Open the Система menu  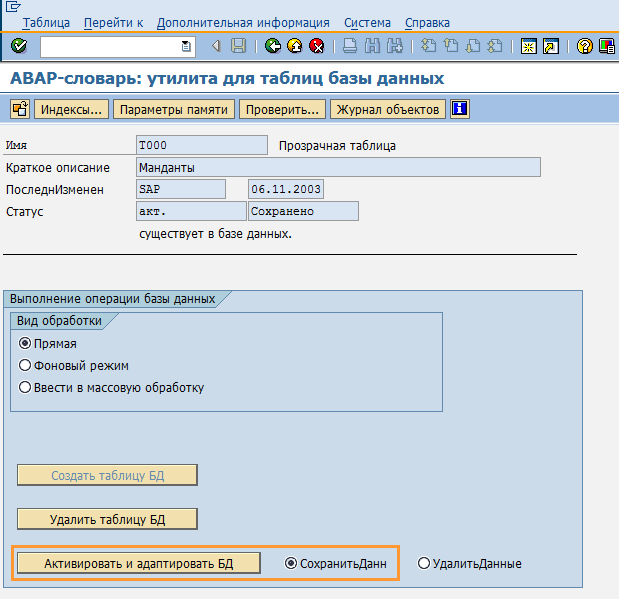tap(367, 22)
